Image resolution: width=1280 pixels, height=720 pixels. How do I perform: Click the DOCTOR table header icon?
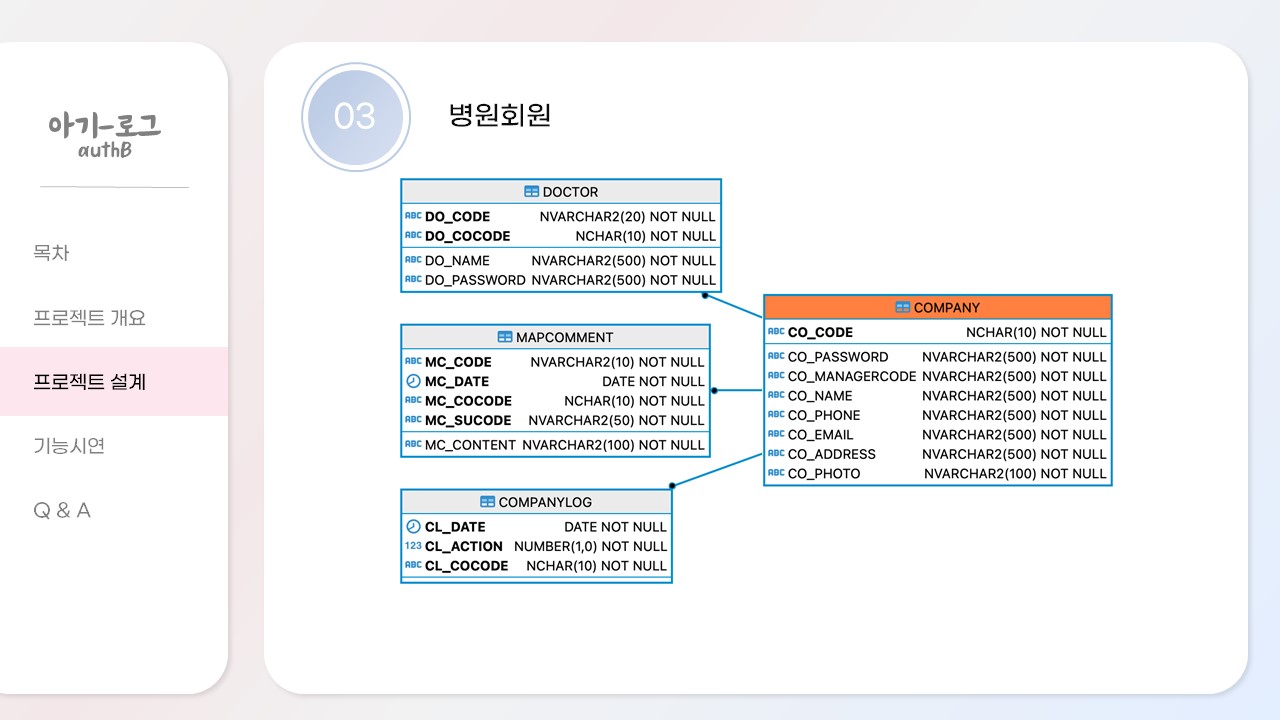(x=531, y=192)
